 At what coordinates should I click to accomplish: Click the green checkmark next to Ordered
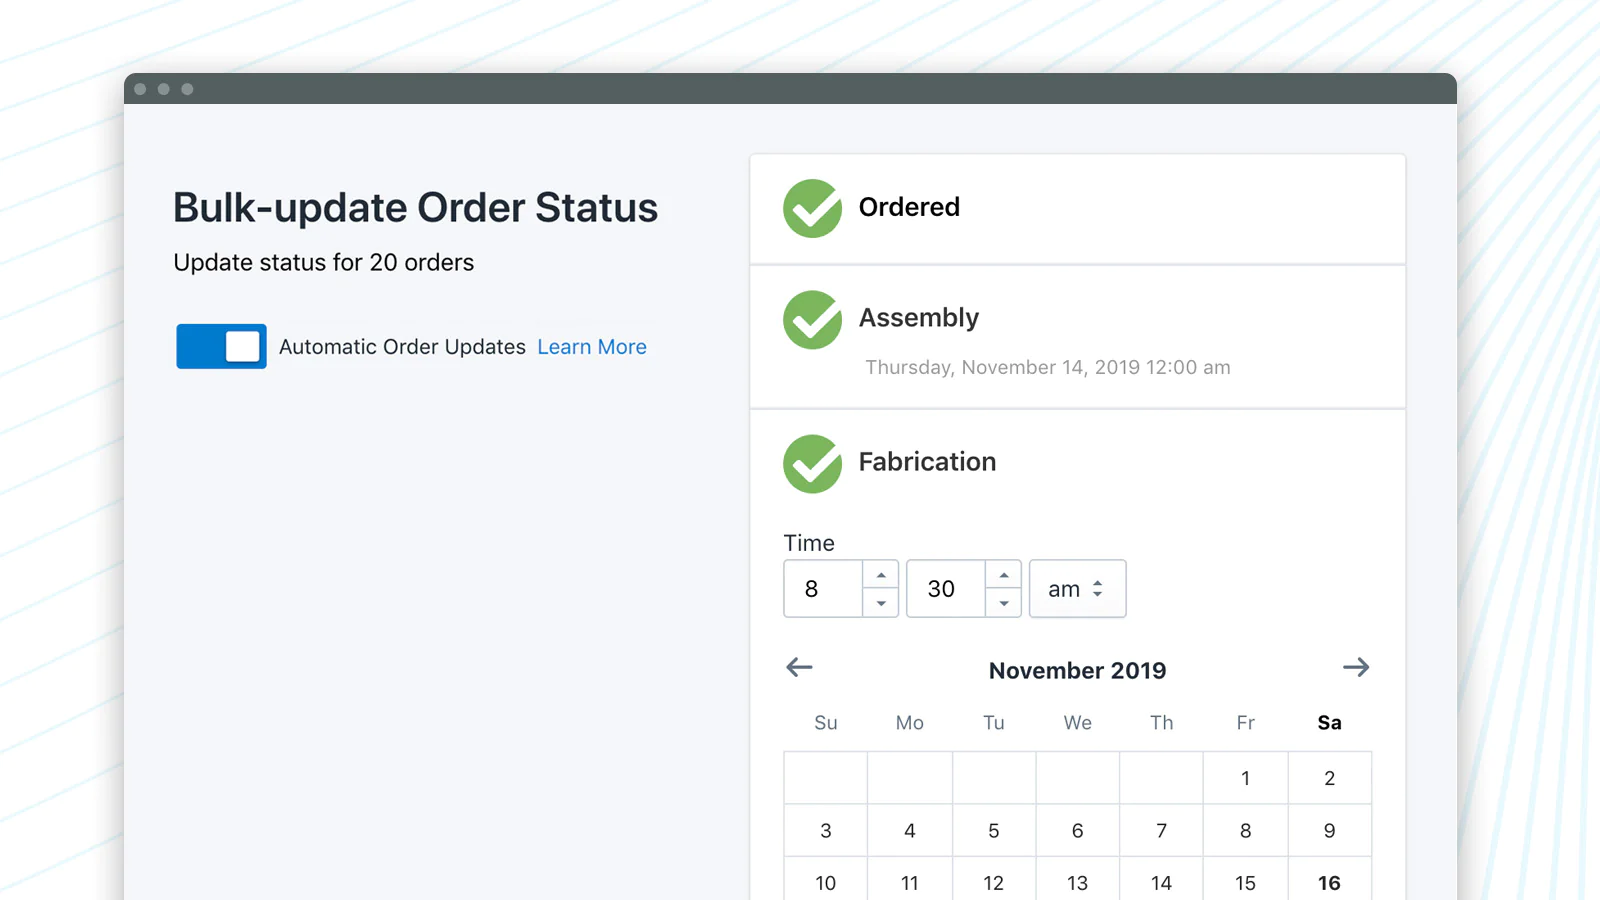click(x=812, y=208)
